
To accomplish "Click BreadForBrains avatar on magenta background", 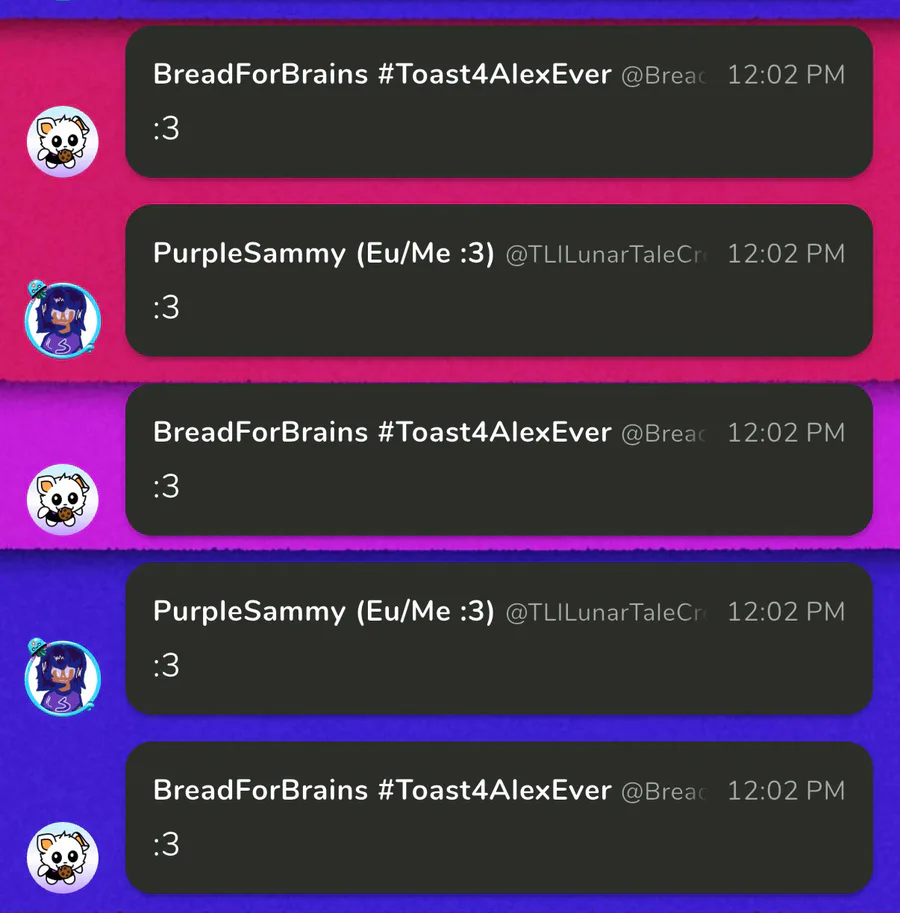I will click(x=62, y=500).
